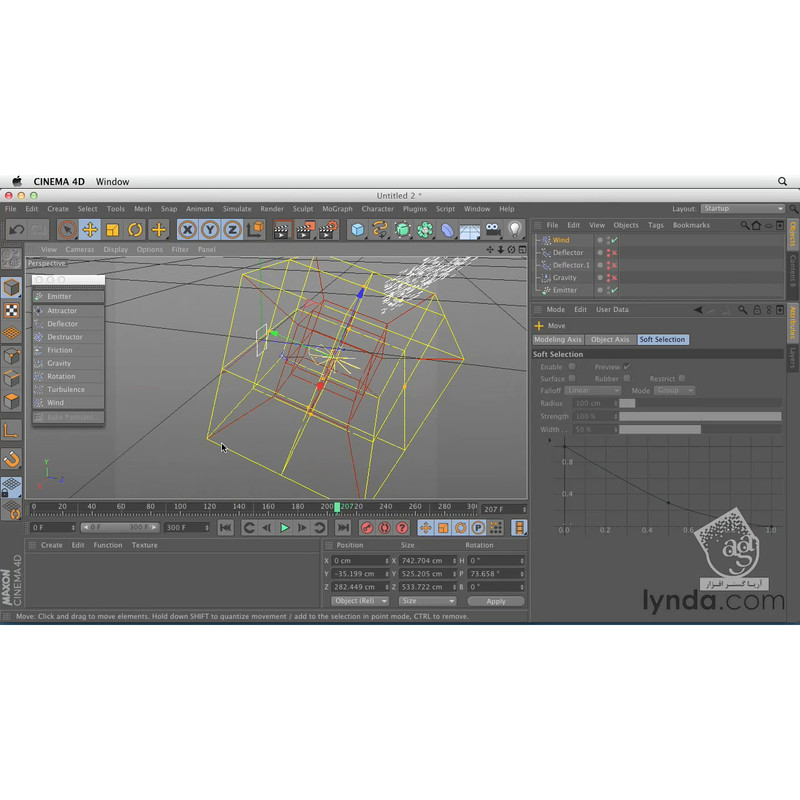Choose Turbulence in the particle palette
Screen dimensions: 800x800
(x=68, y=389)
